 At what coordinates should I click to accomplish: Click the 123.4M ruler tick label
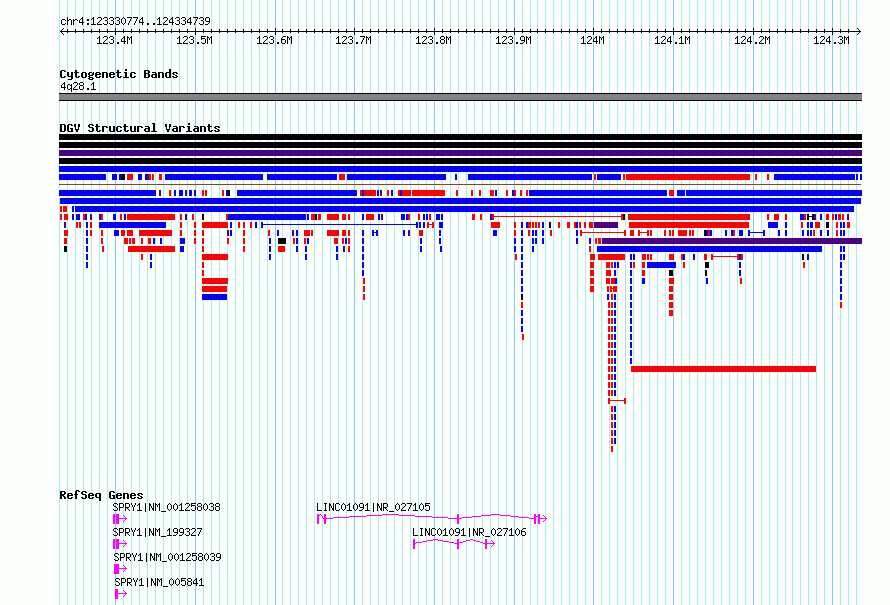pyautogui.click(x=115, y=40)
